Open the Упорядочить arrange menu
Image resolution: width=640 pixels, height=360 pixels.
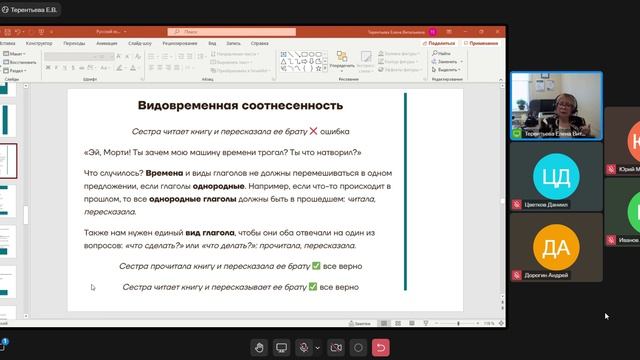point(342,60)
